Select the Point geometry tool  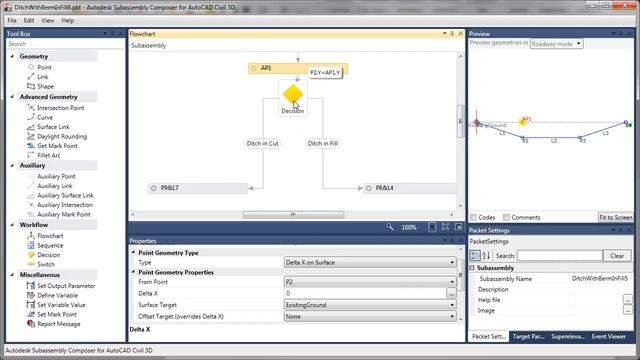(x=40, y=67)
